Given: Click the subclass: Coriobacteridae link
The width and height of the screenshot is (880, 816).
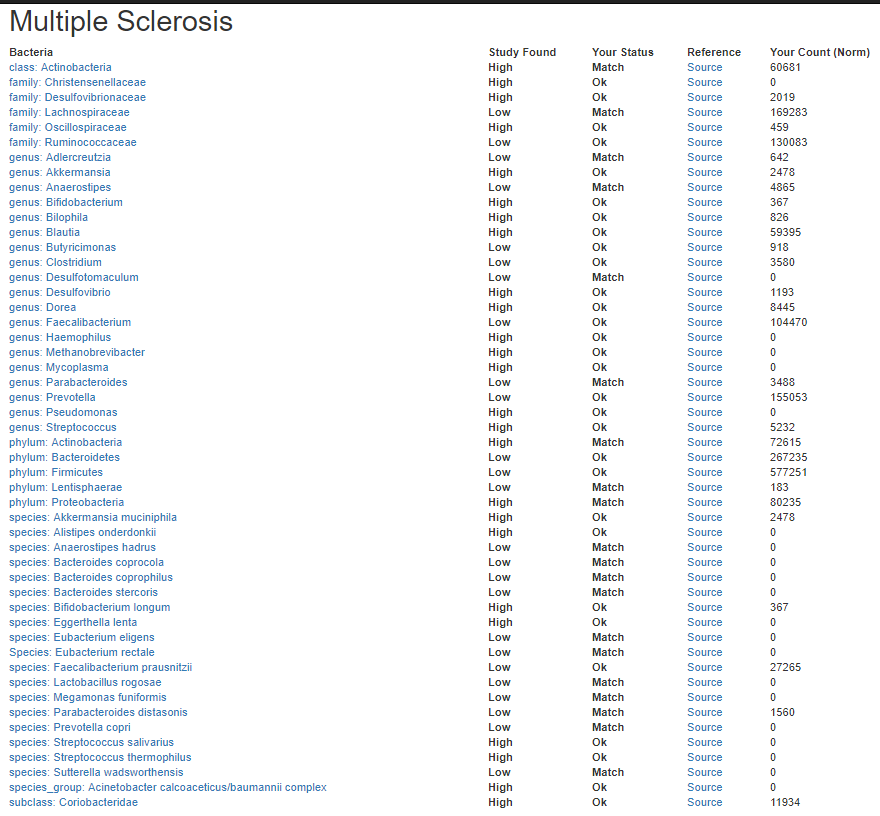Looking at the screenshot, I should [x=74, y=802].
